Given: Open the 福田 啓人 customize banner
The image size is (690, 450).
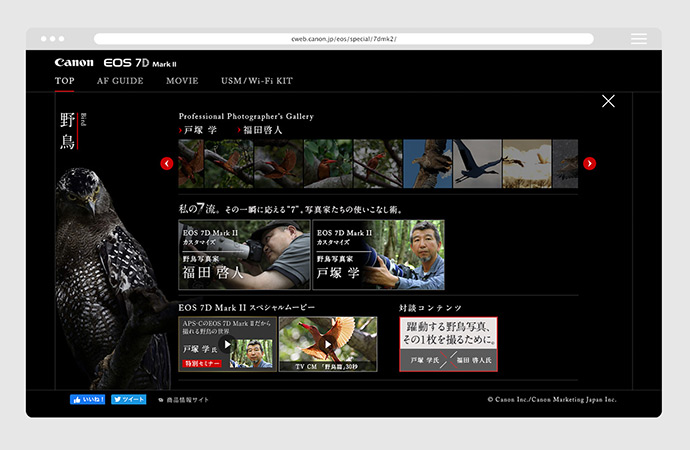Looking at the screenshot, I should coord(244,255).
